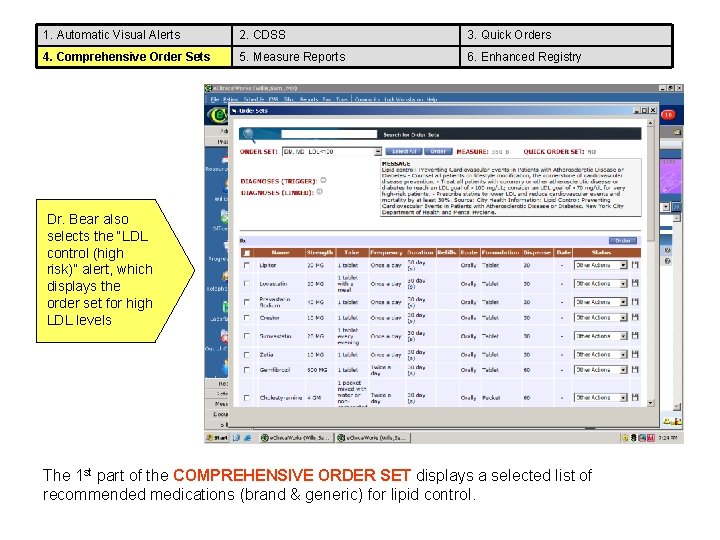
Task: Check the Zetia row checkbox
Action: coord(247,354)
